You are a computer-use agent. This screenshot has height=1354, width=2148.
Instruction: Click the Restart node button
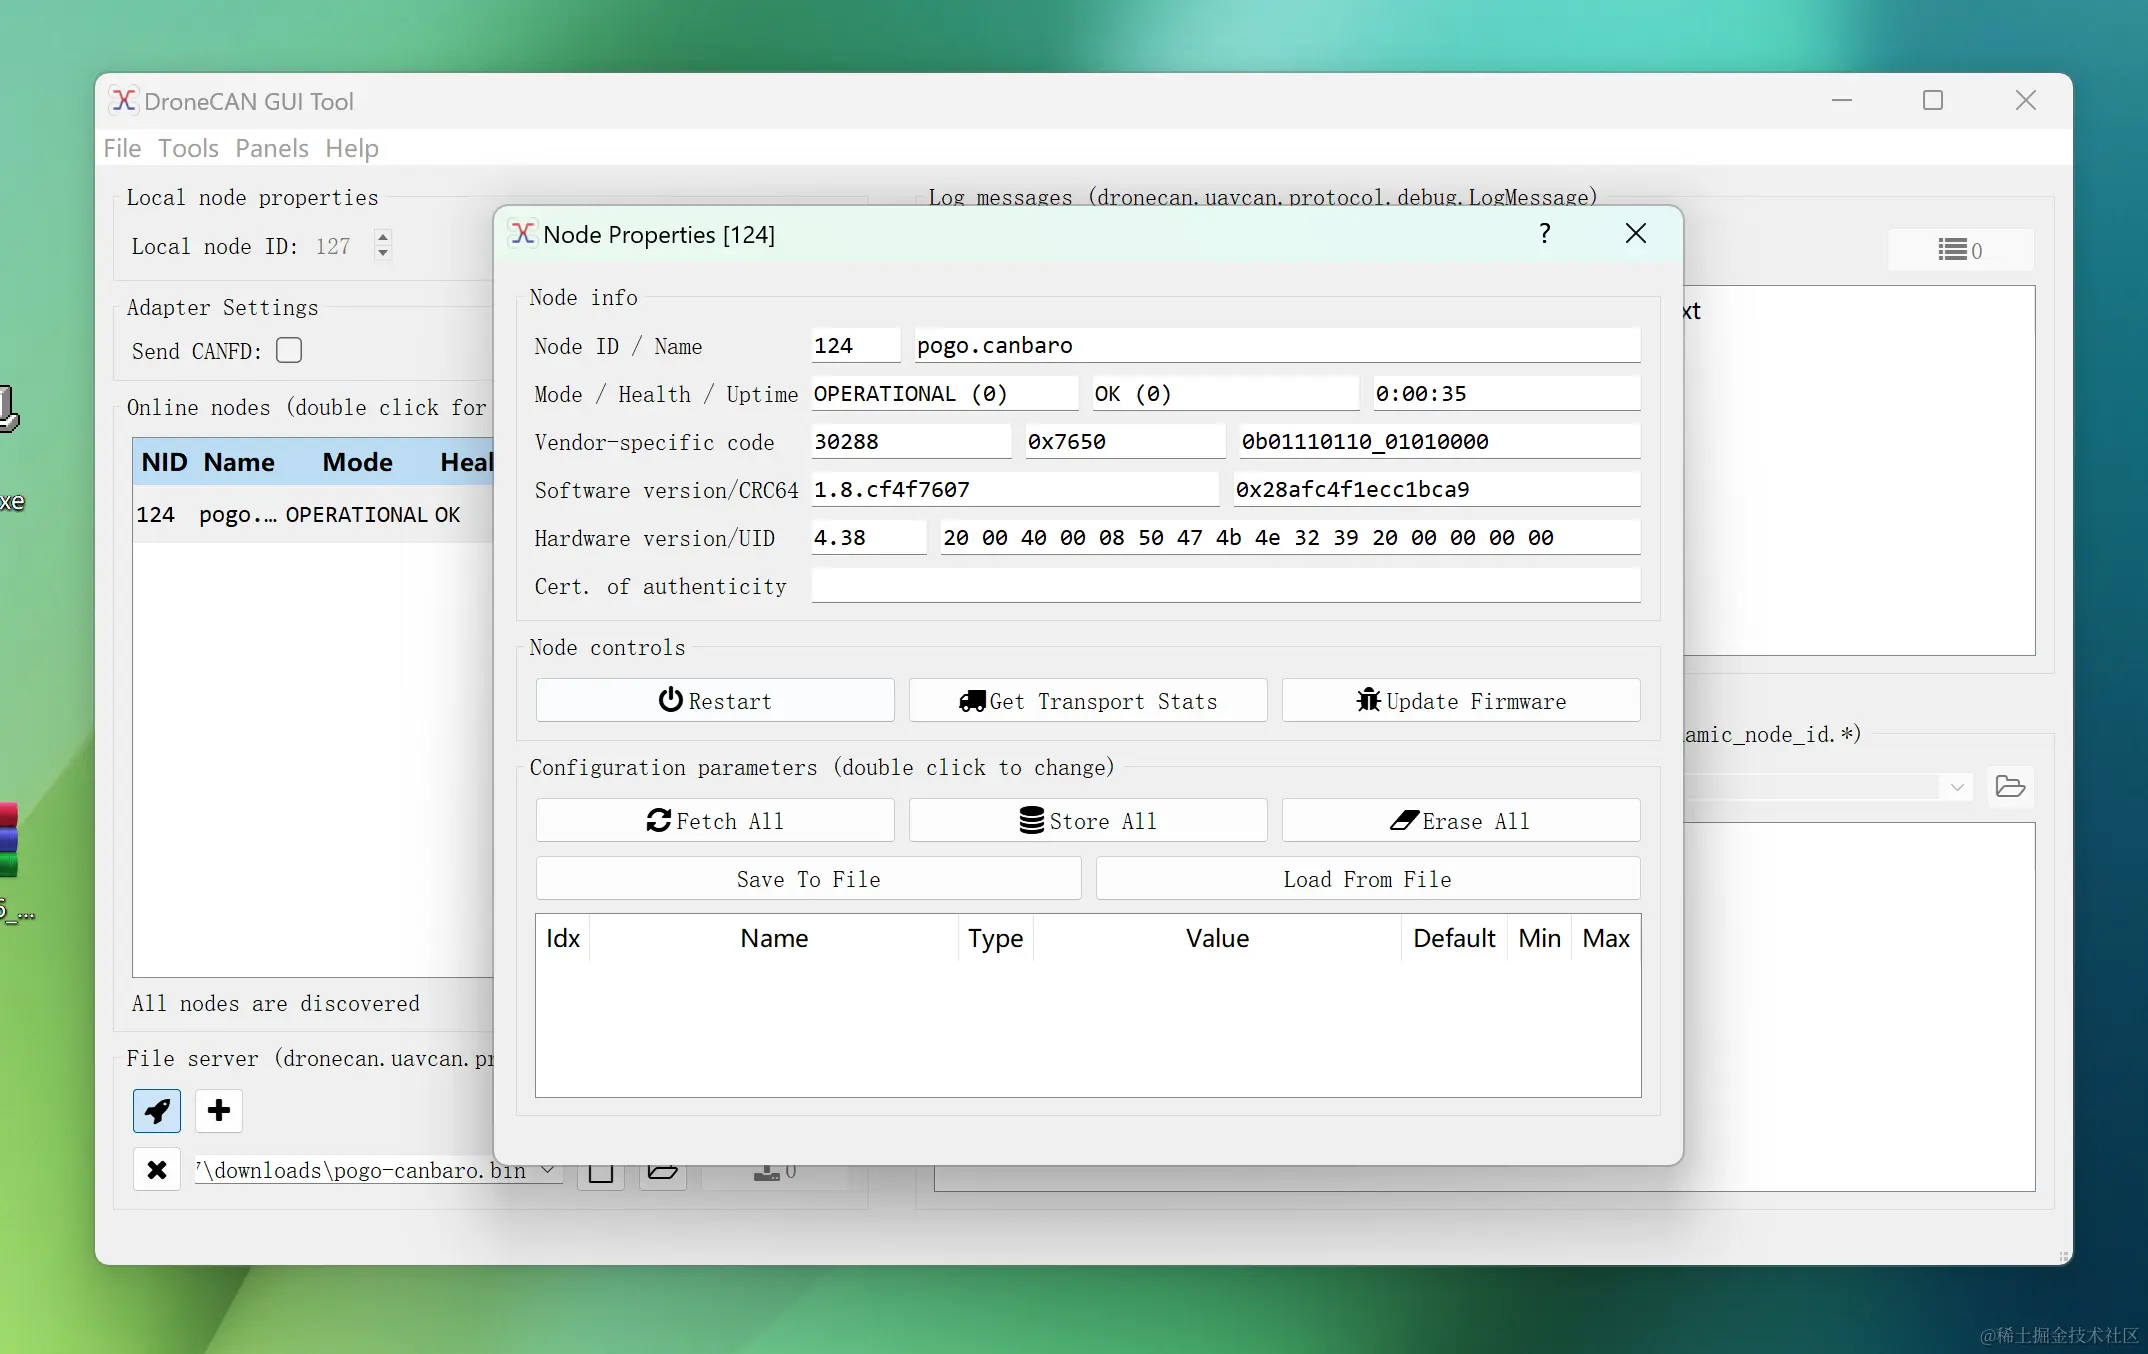(x=715, y=701)
